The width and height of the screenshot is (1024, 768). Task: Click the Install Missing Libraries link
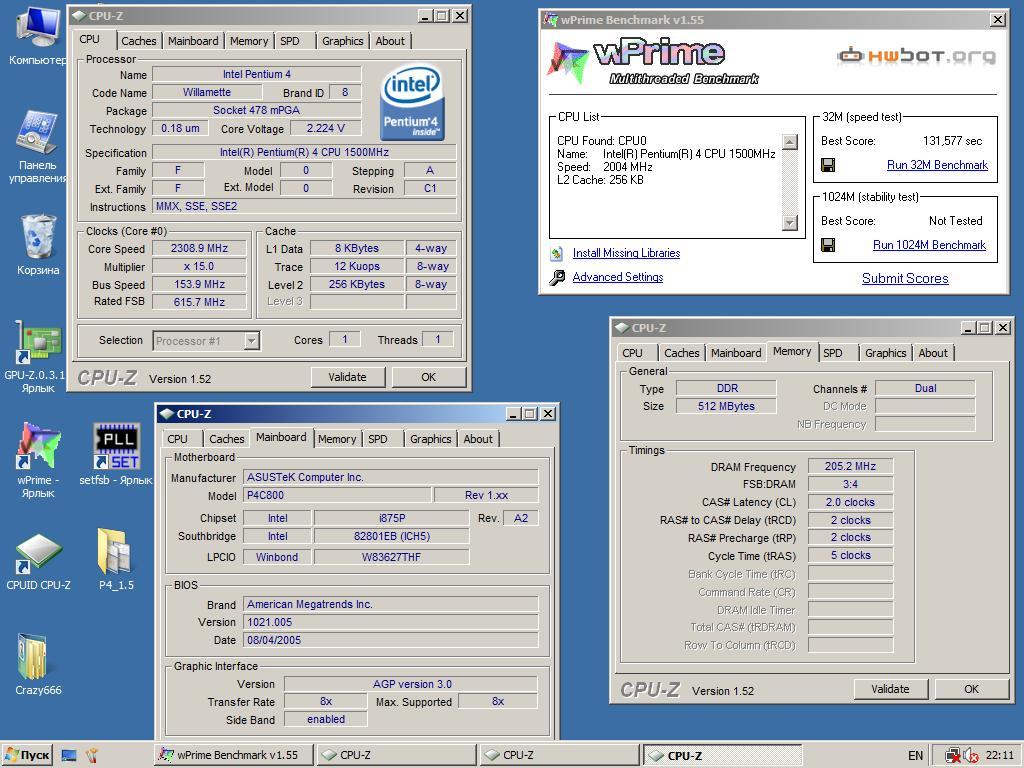tap(626, 253)
